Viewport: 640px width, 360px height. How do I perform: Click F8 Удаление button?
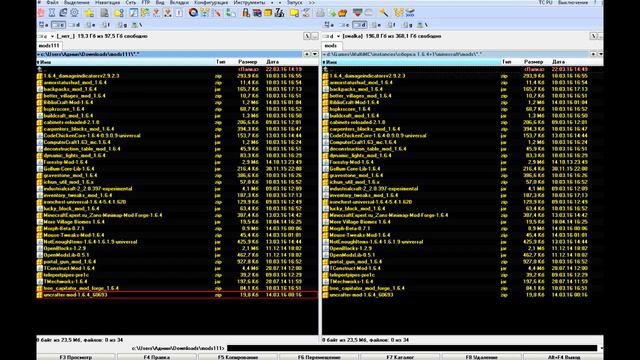pyautogui.click(x=482, y=357)
